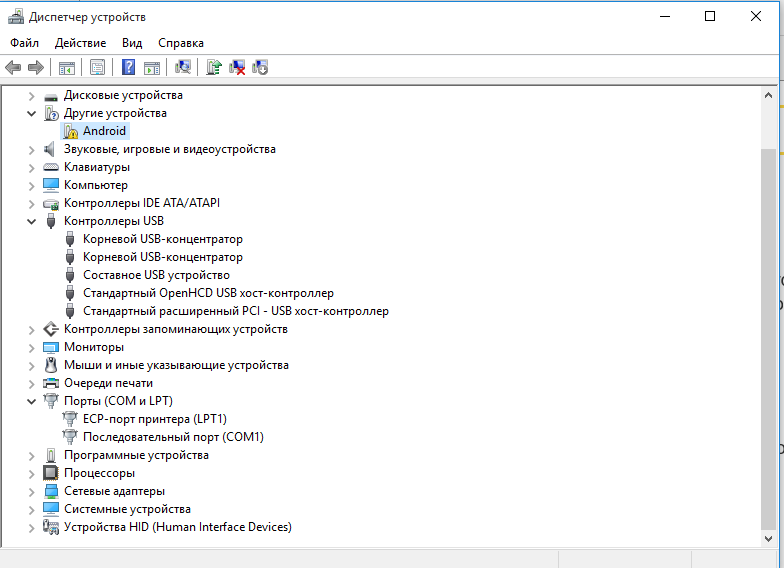Collapse the Порты (COM и LPT) category
This screenshot has height=568, width=784.
pos(31,401)
